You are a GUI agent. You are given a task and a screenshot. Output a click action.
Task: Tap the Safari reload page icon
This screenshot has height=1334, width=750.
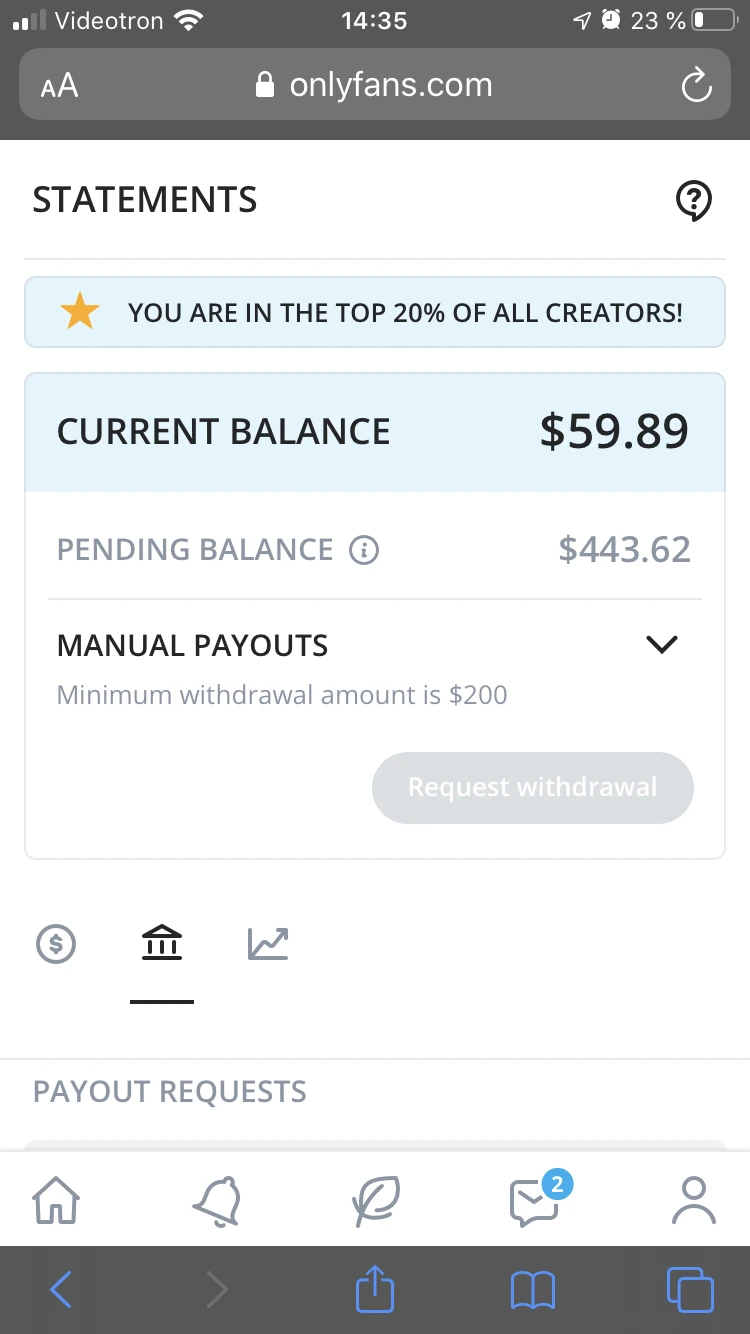(x=696, y=86)
